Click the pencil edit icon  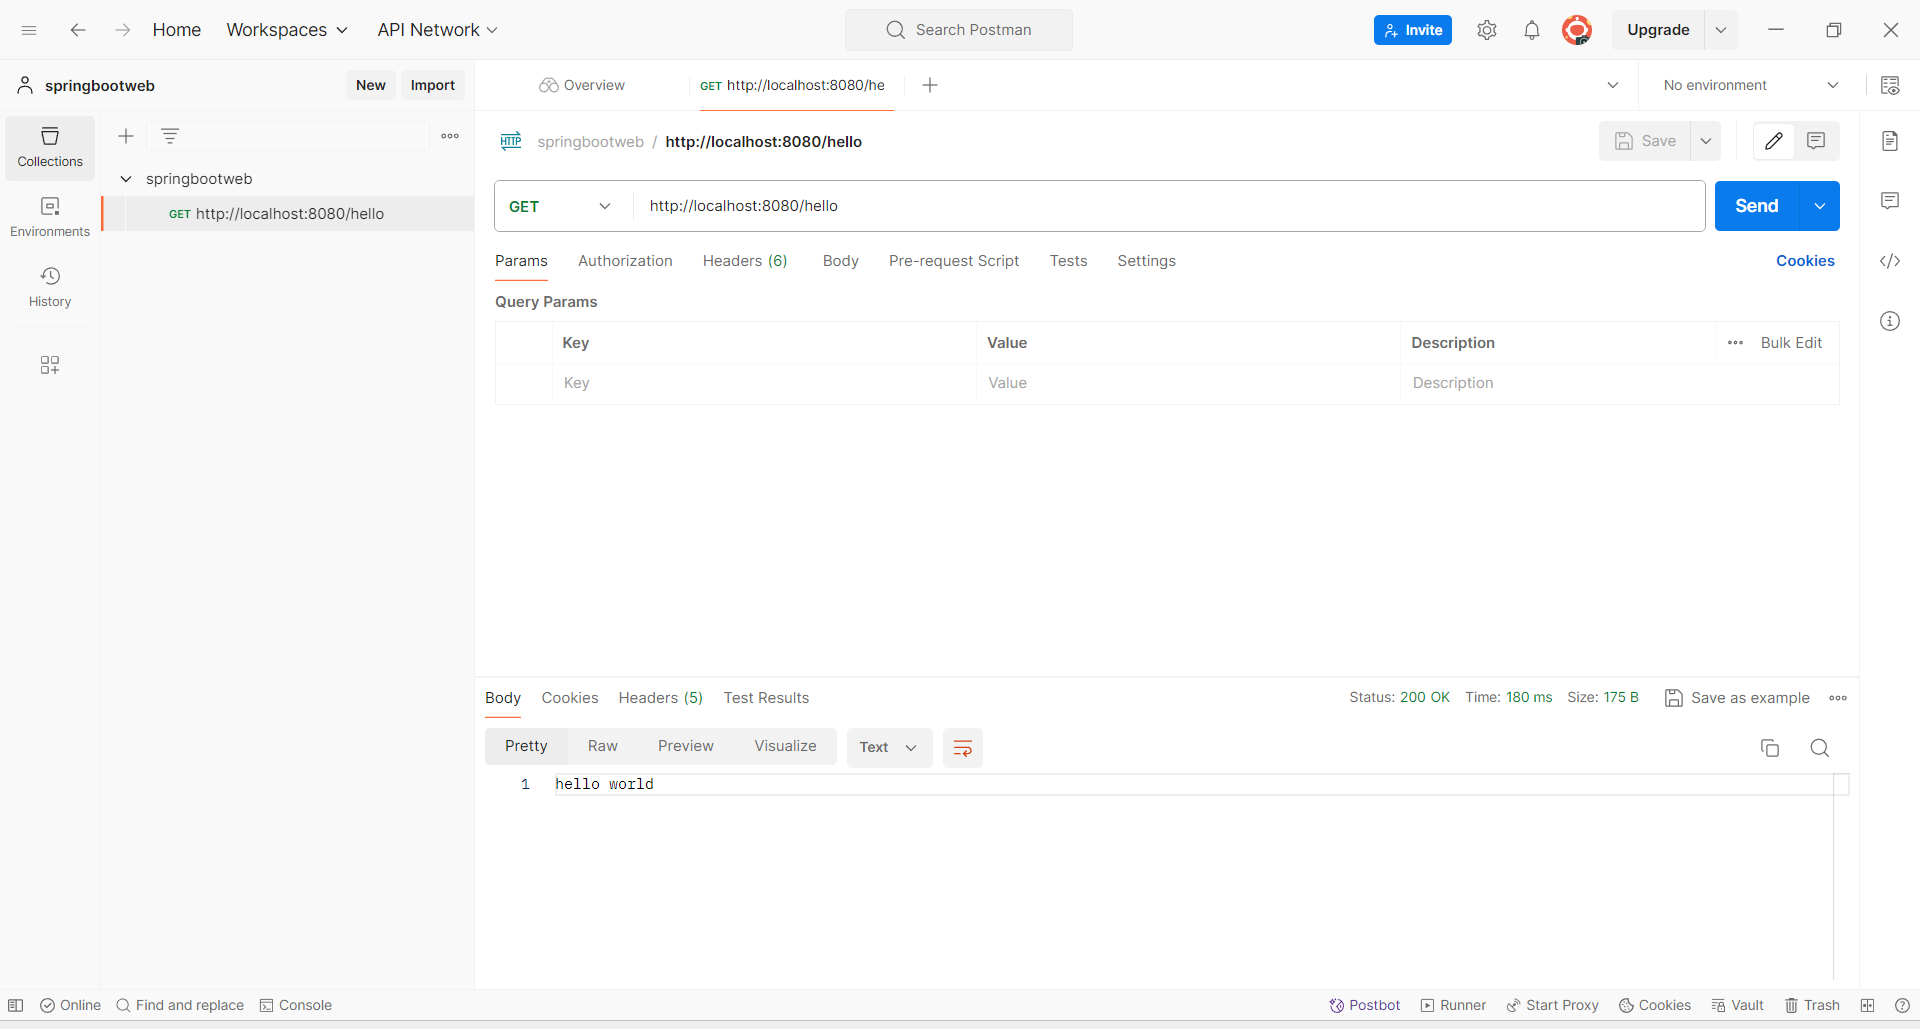[x=1774, y=141]
